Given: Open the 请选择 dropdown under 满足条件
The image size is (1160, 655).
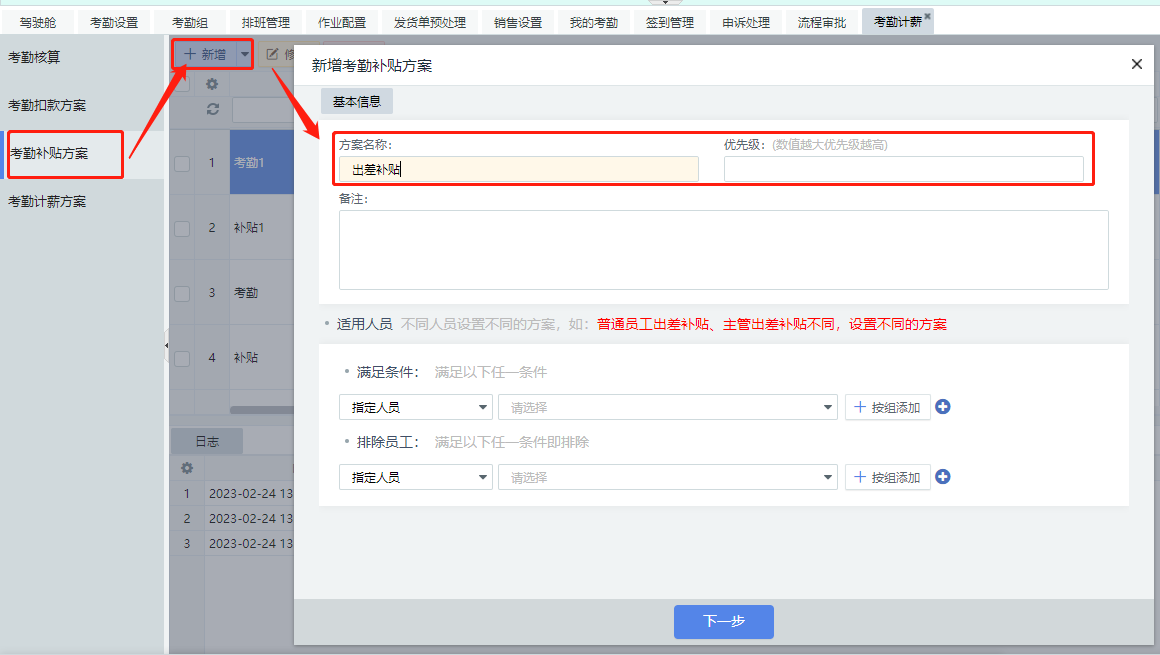Looking at the screenshot, I should pyautogui.click(x=668, y=407).
